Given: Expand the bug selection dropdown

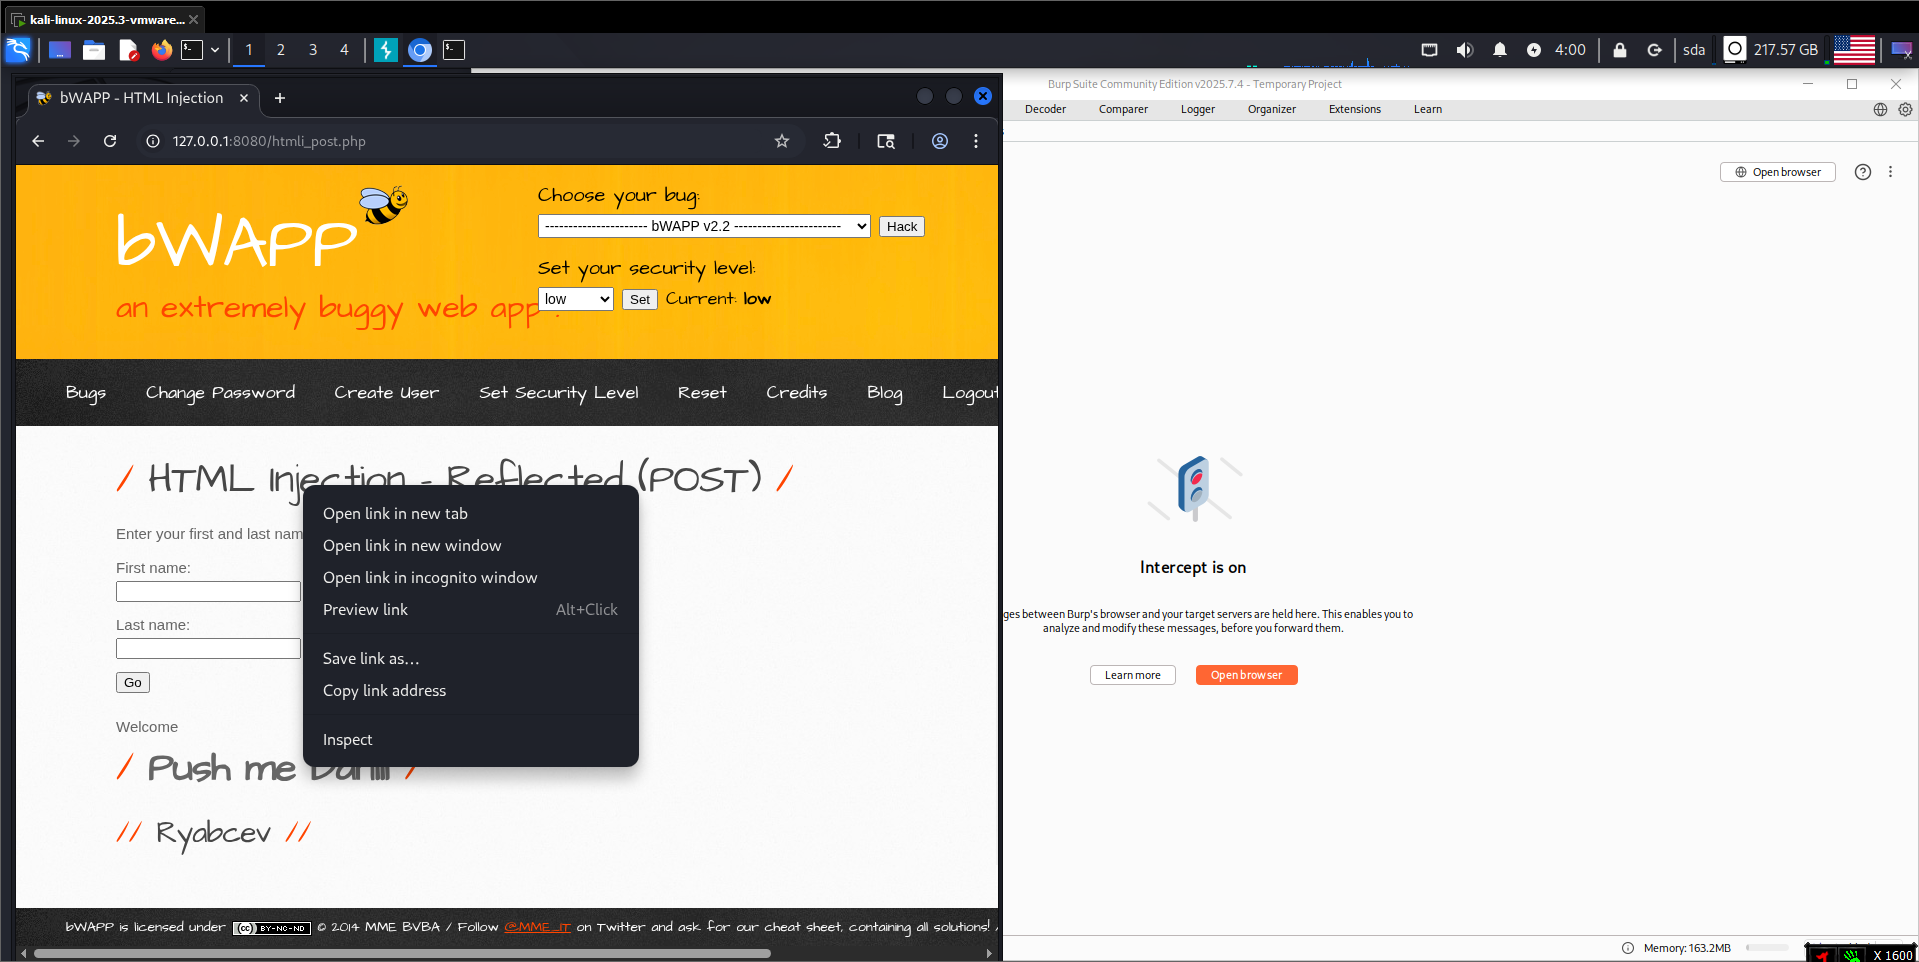Looking at the screenshot, I should point(704,227).
